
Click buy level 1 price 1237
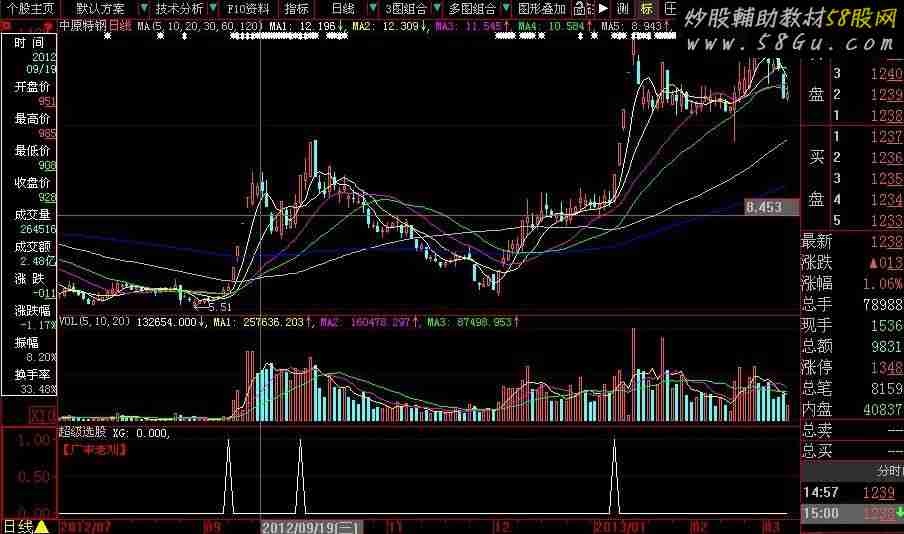click(886, 137)
